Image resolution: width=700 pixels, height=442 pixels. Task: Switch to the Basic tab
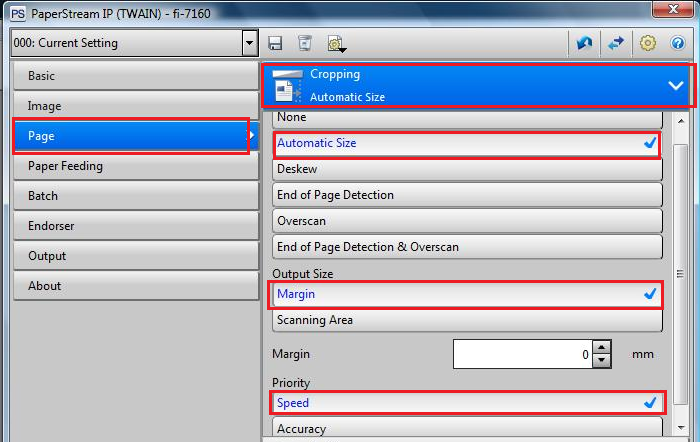(x=136, y=76)
